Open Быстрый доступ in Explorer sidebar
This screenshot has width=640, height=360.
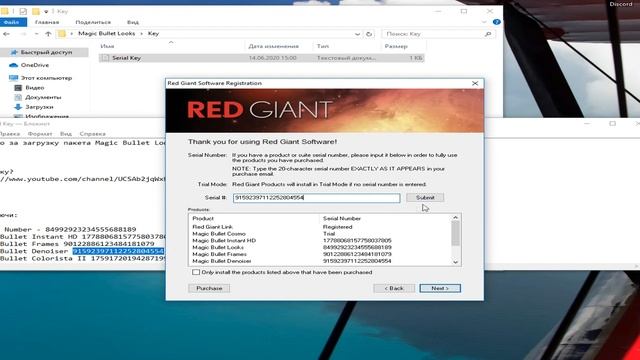tap(46, 52)
